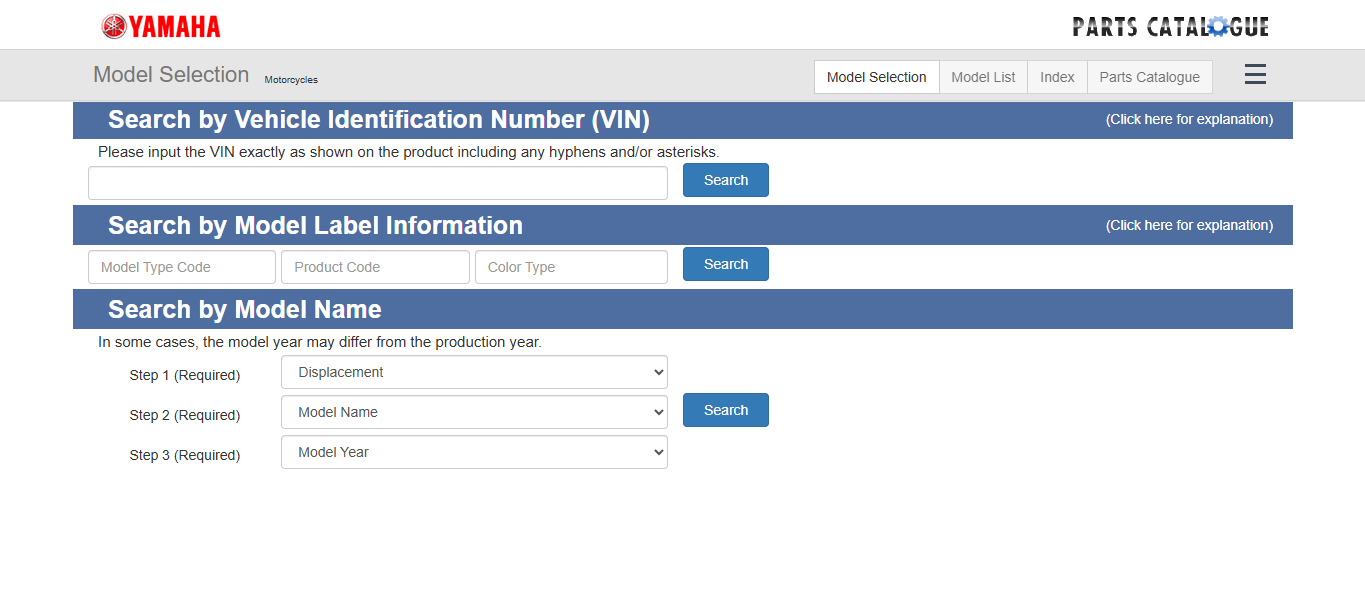Click the Yamaha logo
Image resolution: width=1365 pixels, height=593 pixels.
click(x=161, y=27)
